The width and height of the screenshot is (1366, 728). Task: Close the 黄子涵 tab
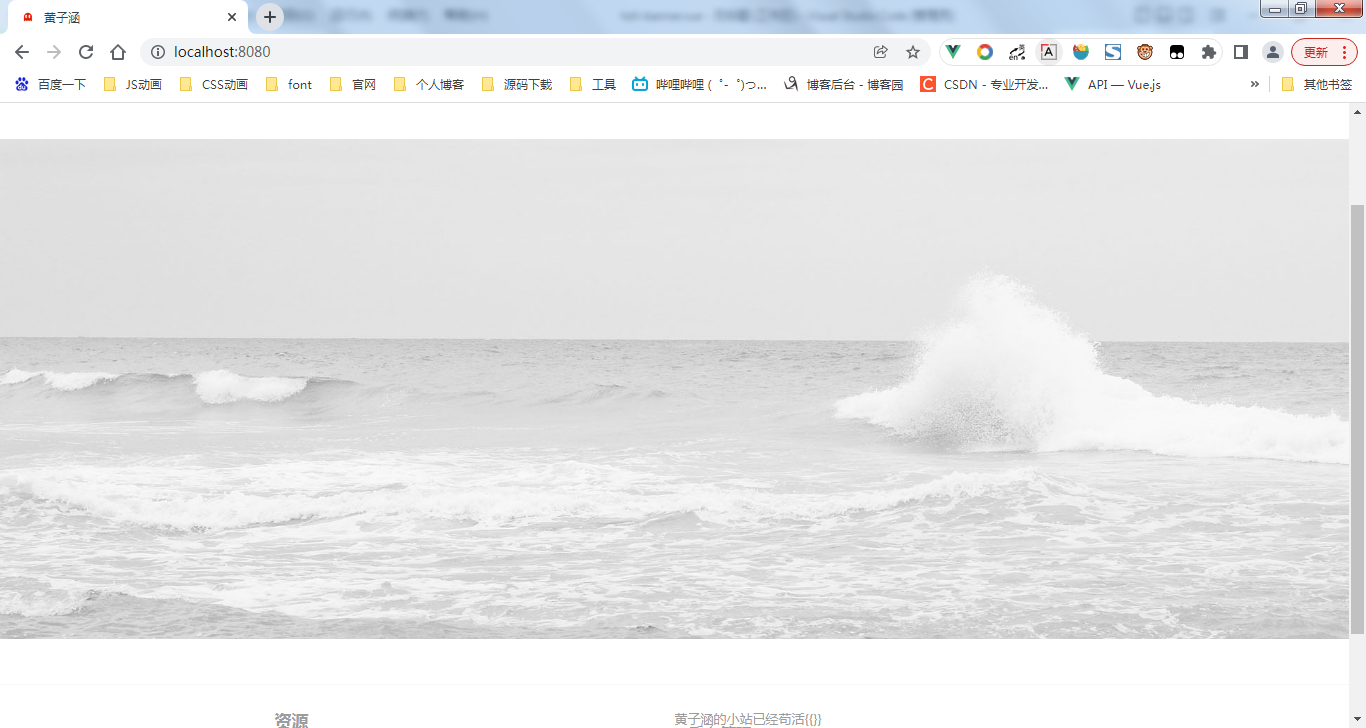[x=232, y=17]
